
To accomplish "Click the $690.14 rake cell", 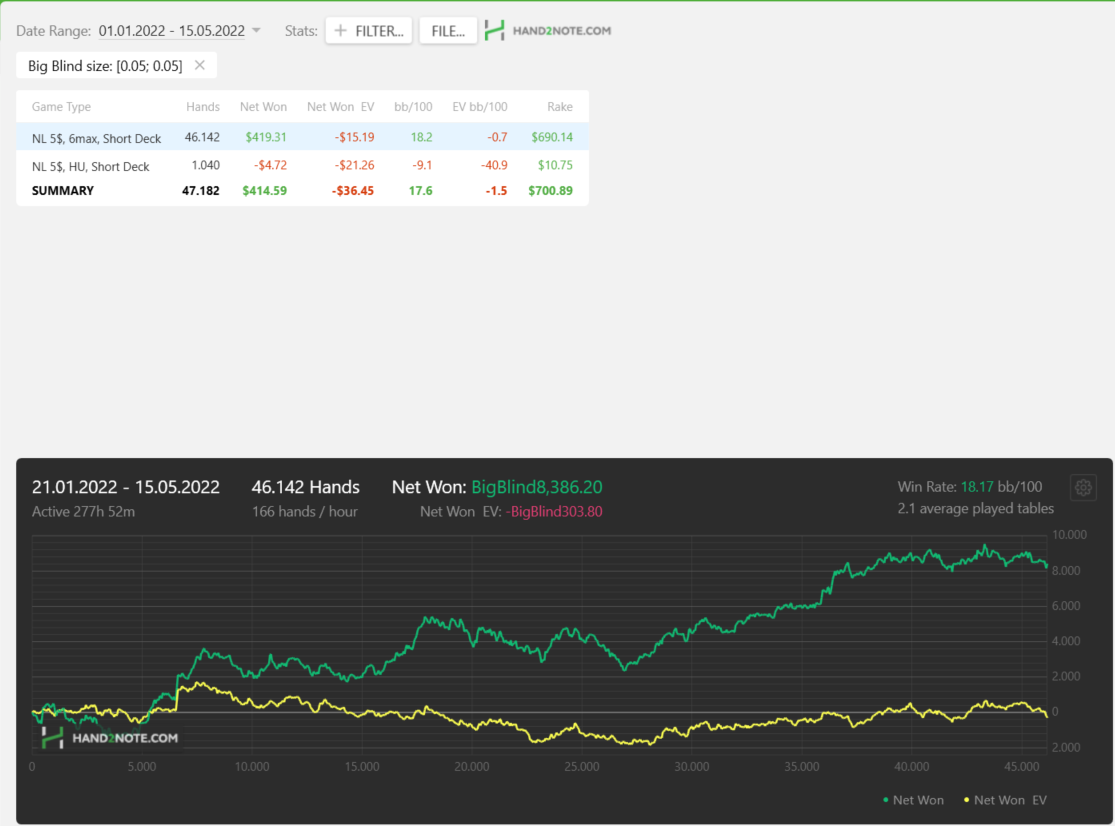I will coord(552,137).
